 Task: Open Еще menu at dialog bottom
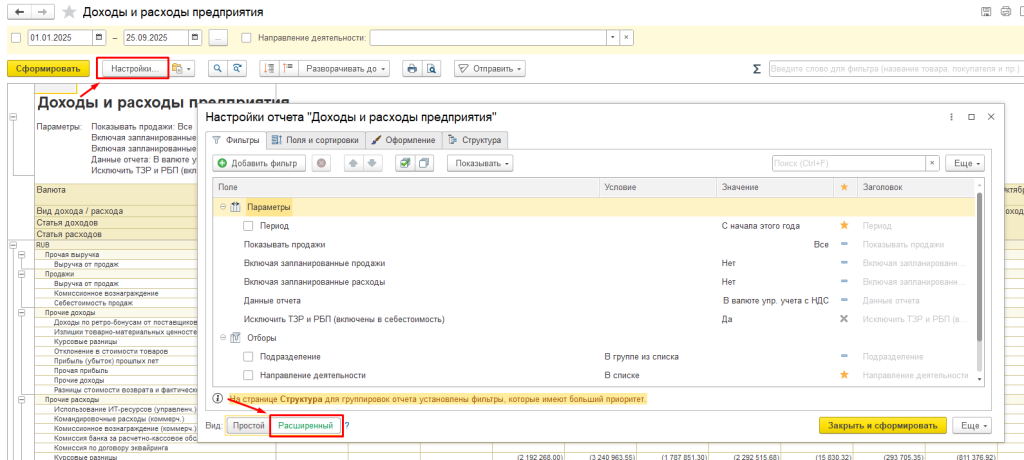click(972, 425)
